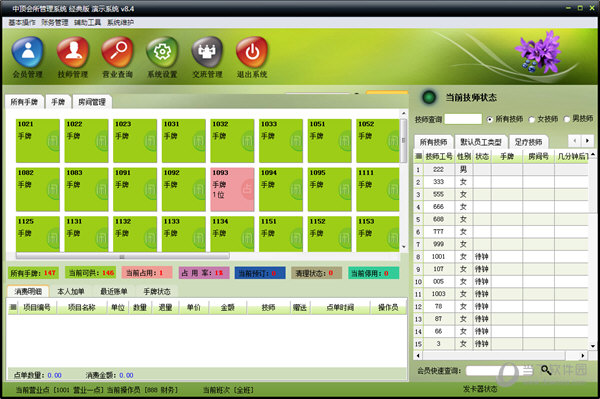Select hand-card tile 1022
This screenshot has height=399, width=600.
pyautogui.click(x=86, y=141)
